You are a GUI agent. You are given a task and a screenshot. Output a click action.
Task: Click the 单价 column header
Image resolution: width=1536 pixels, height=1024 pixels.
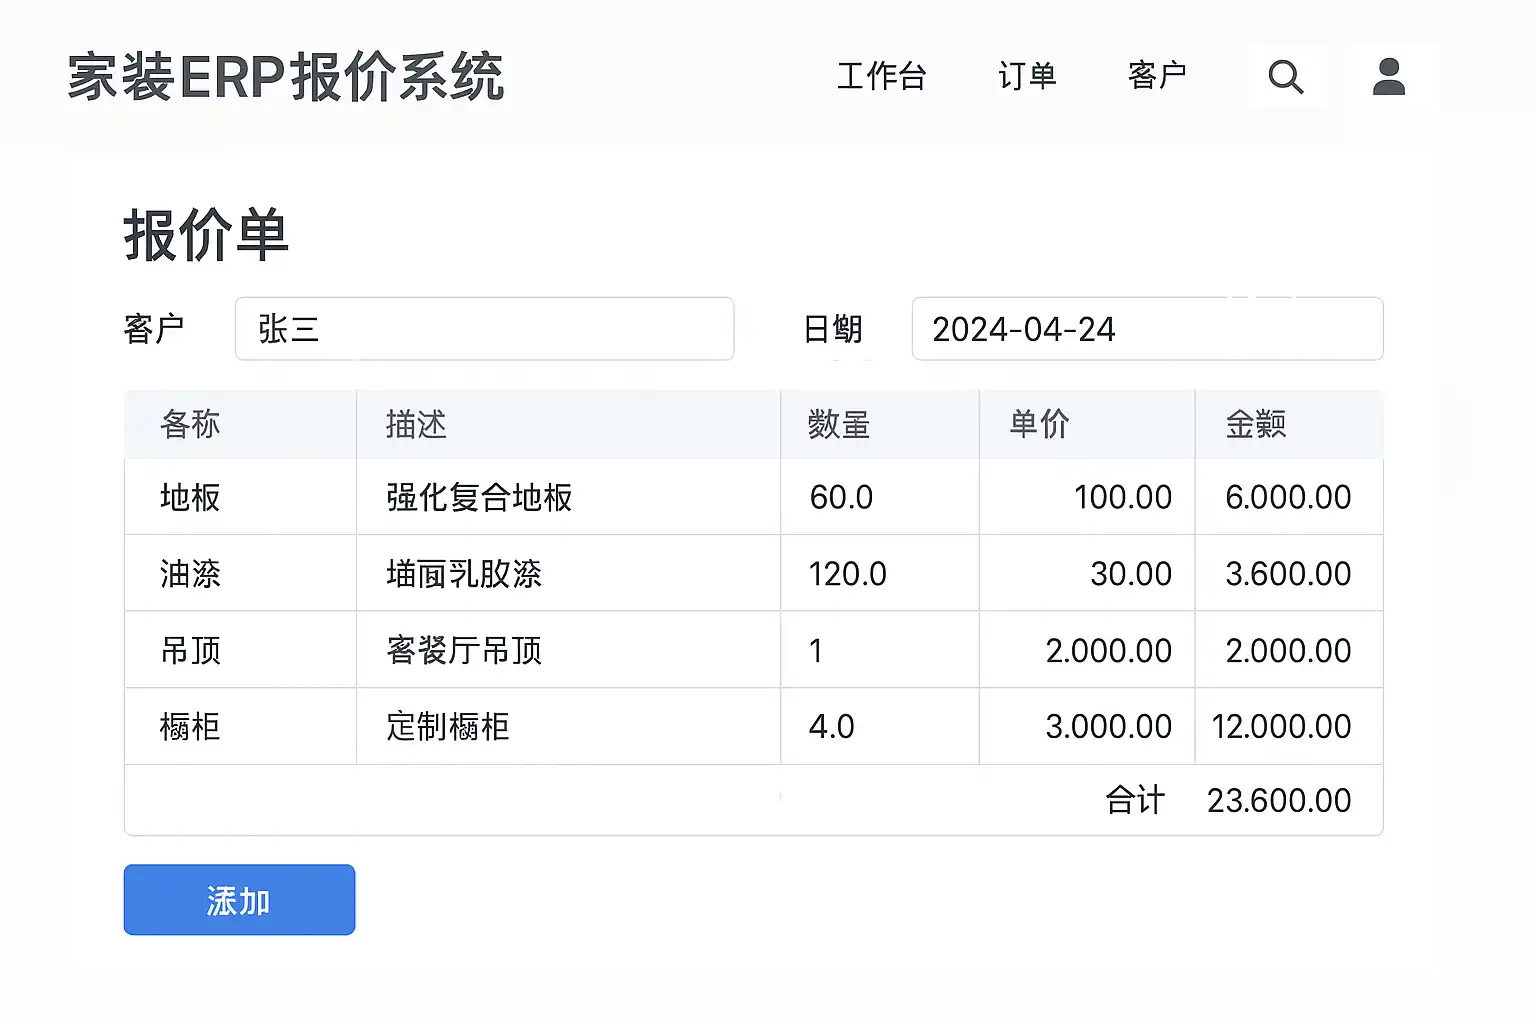(x=1039, y=425)
